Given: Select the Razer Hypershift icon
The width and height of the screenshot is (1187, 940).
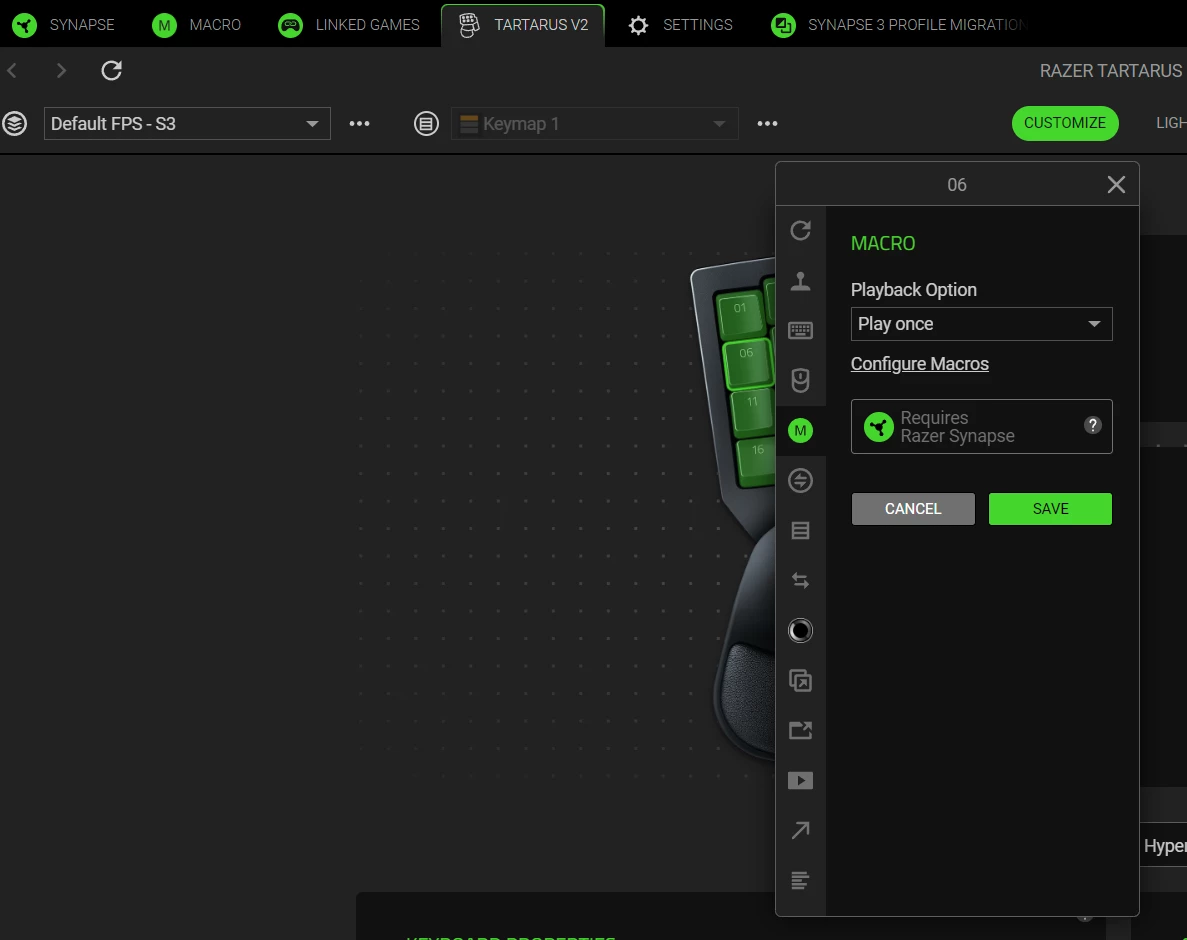Looking at the screenshot, I should (800, 680).
